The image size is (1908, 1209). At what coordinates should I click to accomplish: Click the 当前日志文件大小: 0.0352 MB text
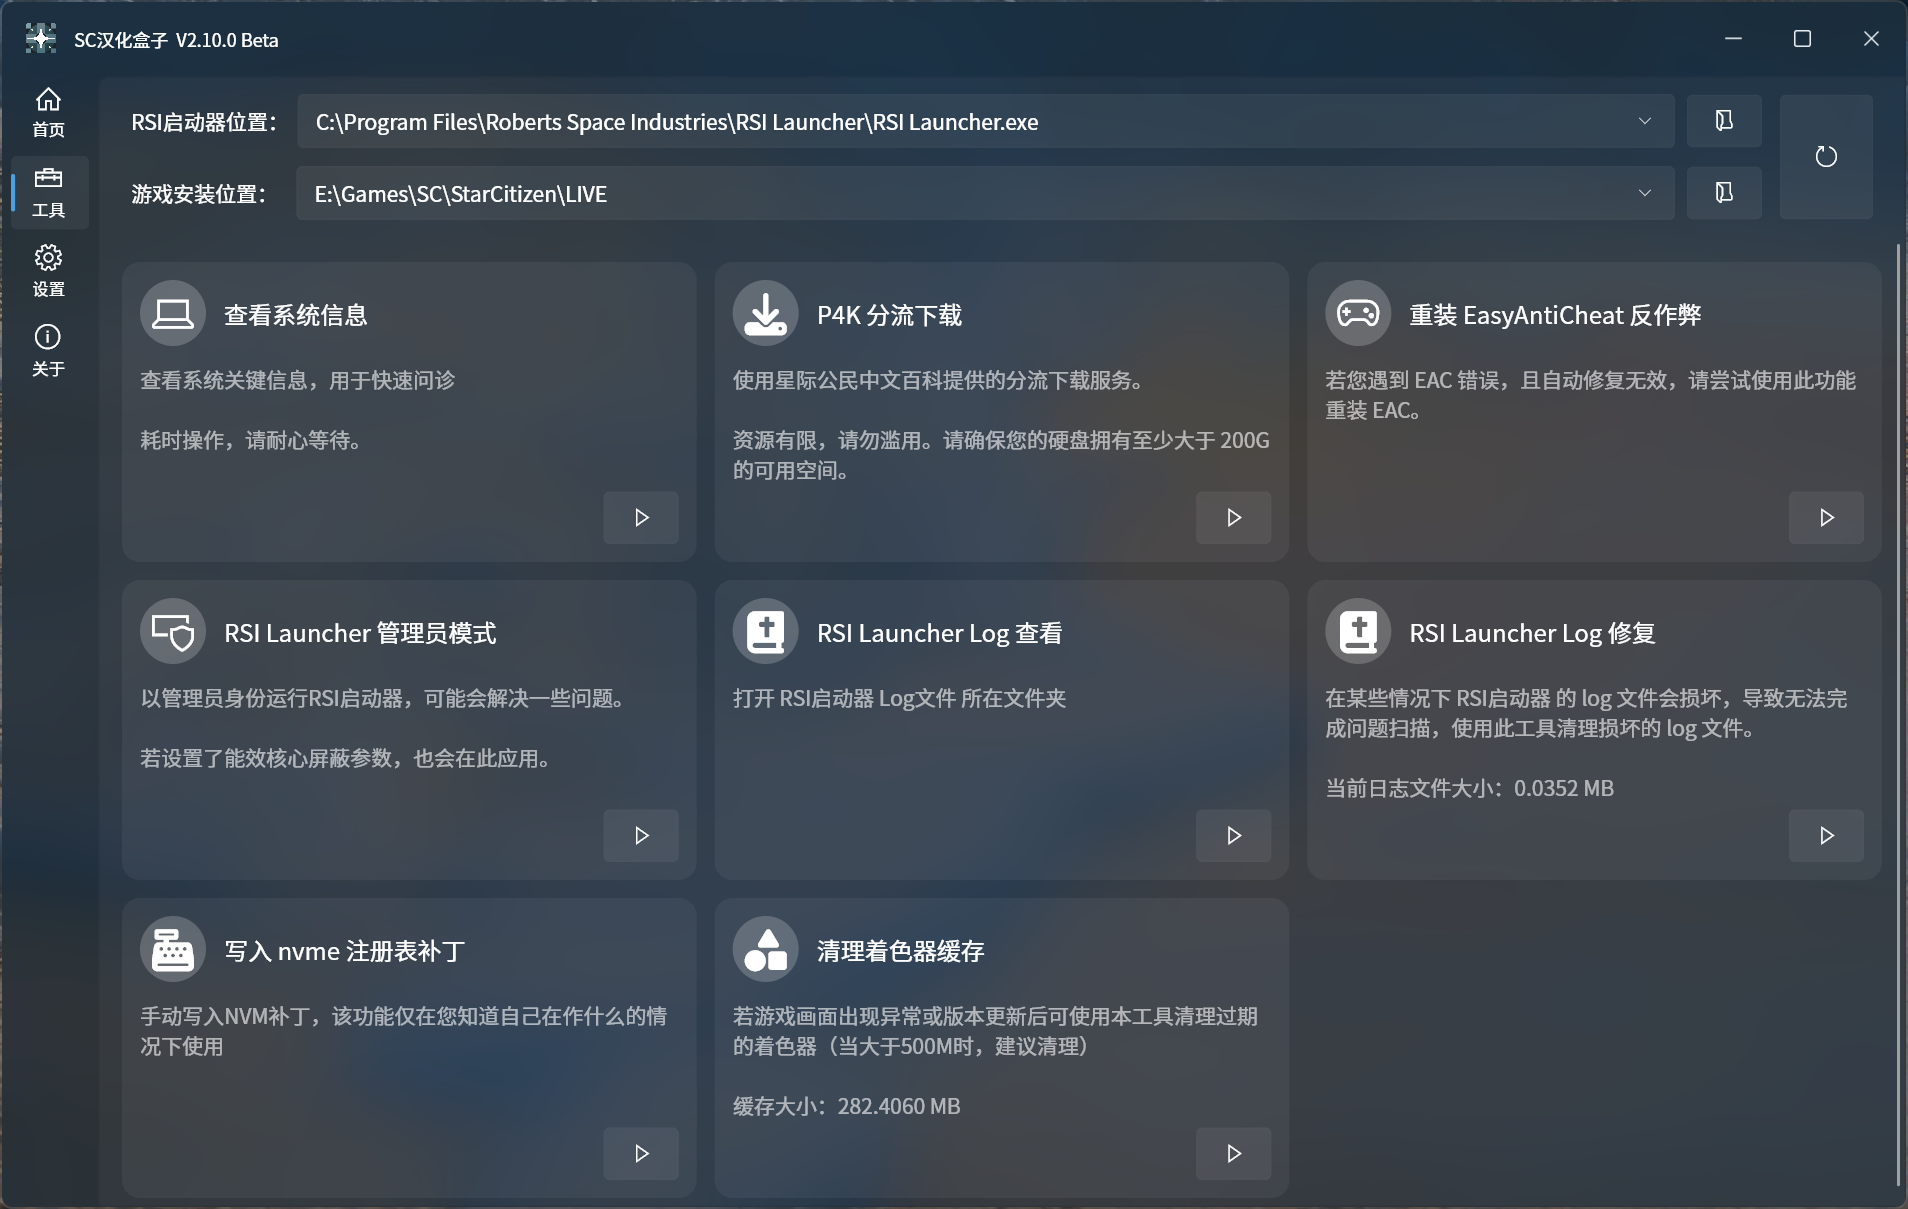point(1469,788)
